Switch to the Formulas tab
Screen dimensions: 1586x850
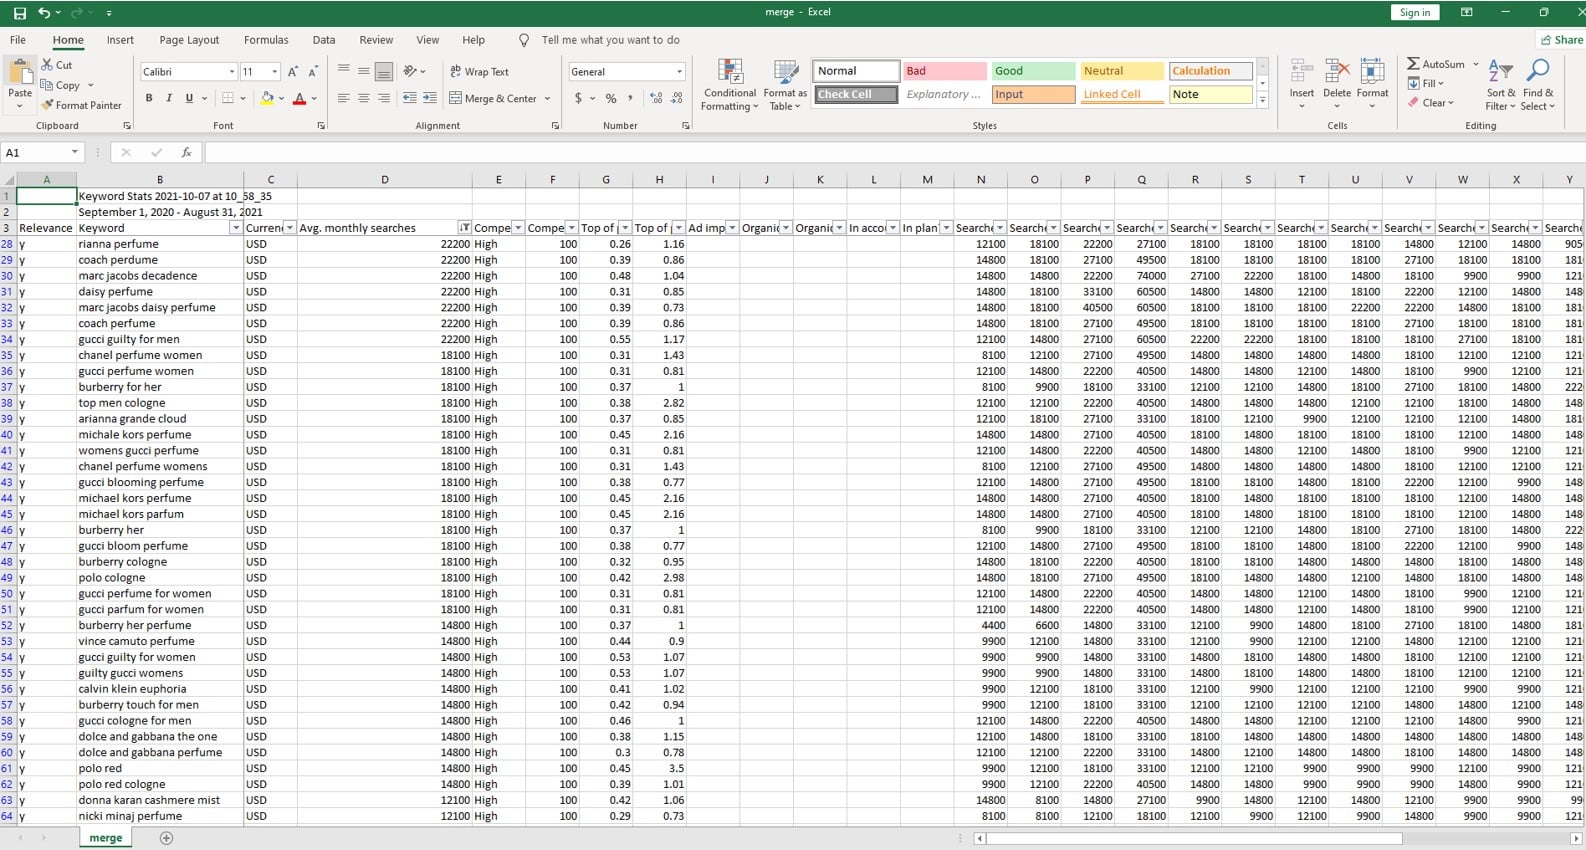click(266, 40)
